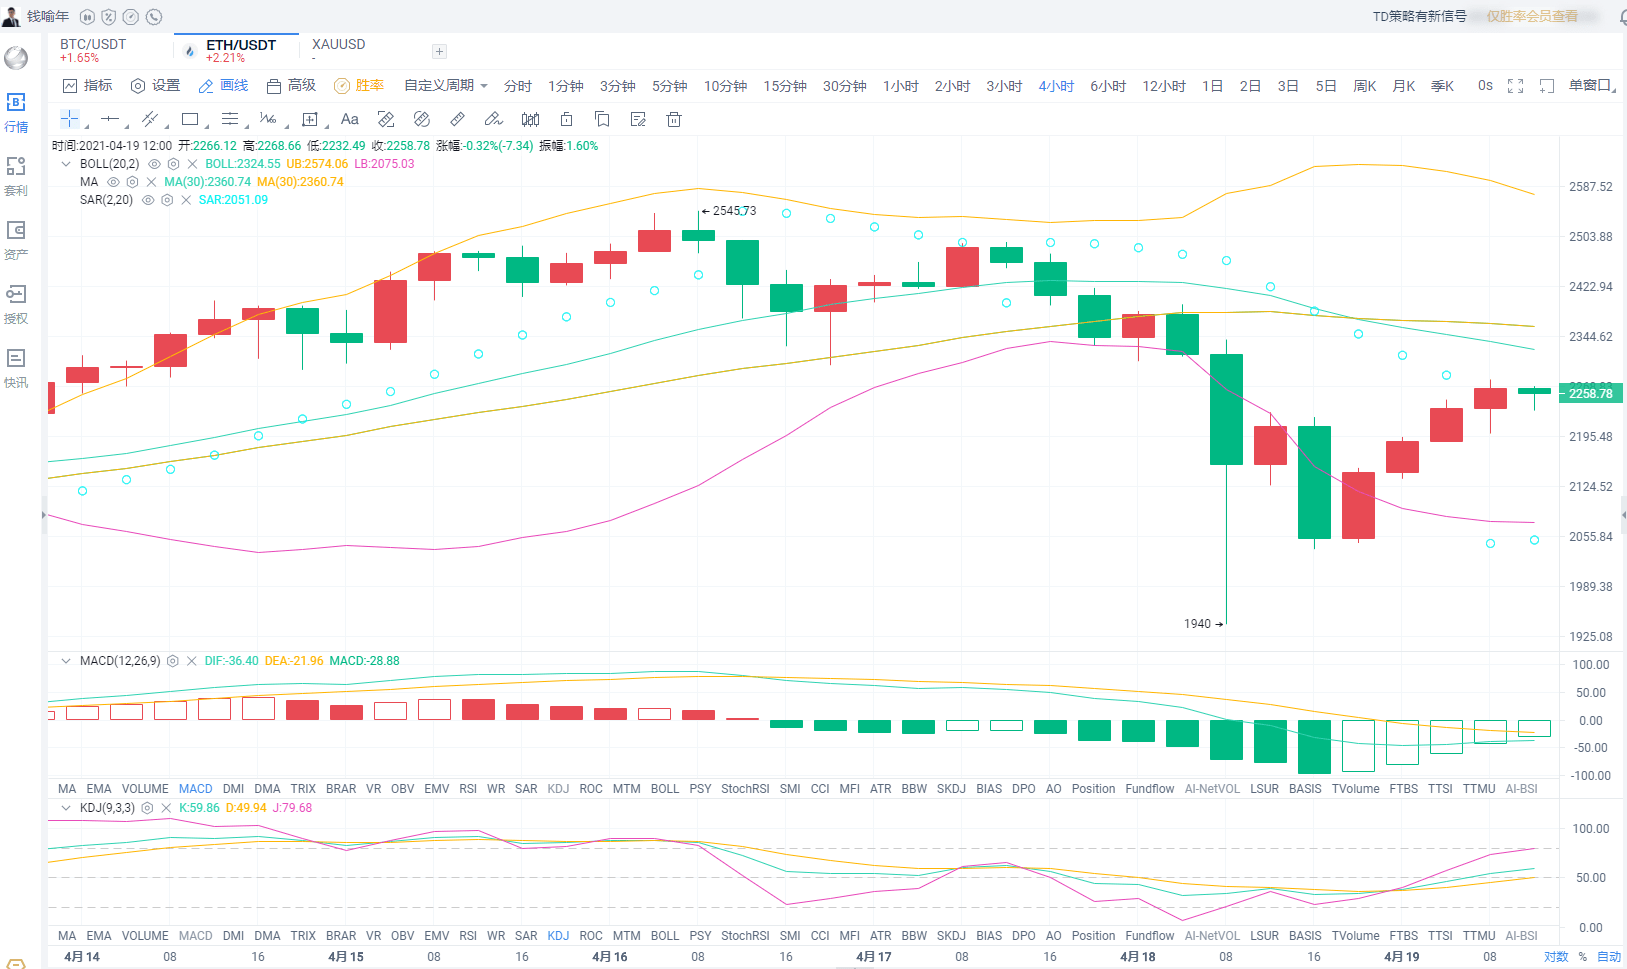Screen dimensions: 1627x969
Task: Toggle the 自动 auto scale option
Action: coord(1609,957)
